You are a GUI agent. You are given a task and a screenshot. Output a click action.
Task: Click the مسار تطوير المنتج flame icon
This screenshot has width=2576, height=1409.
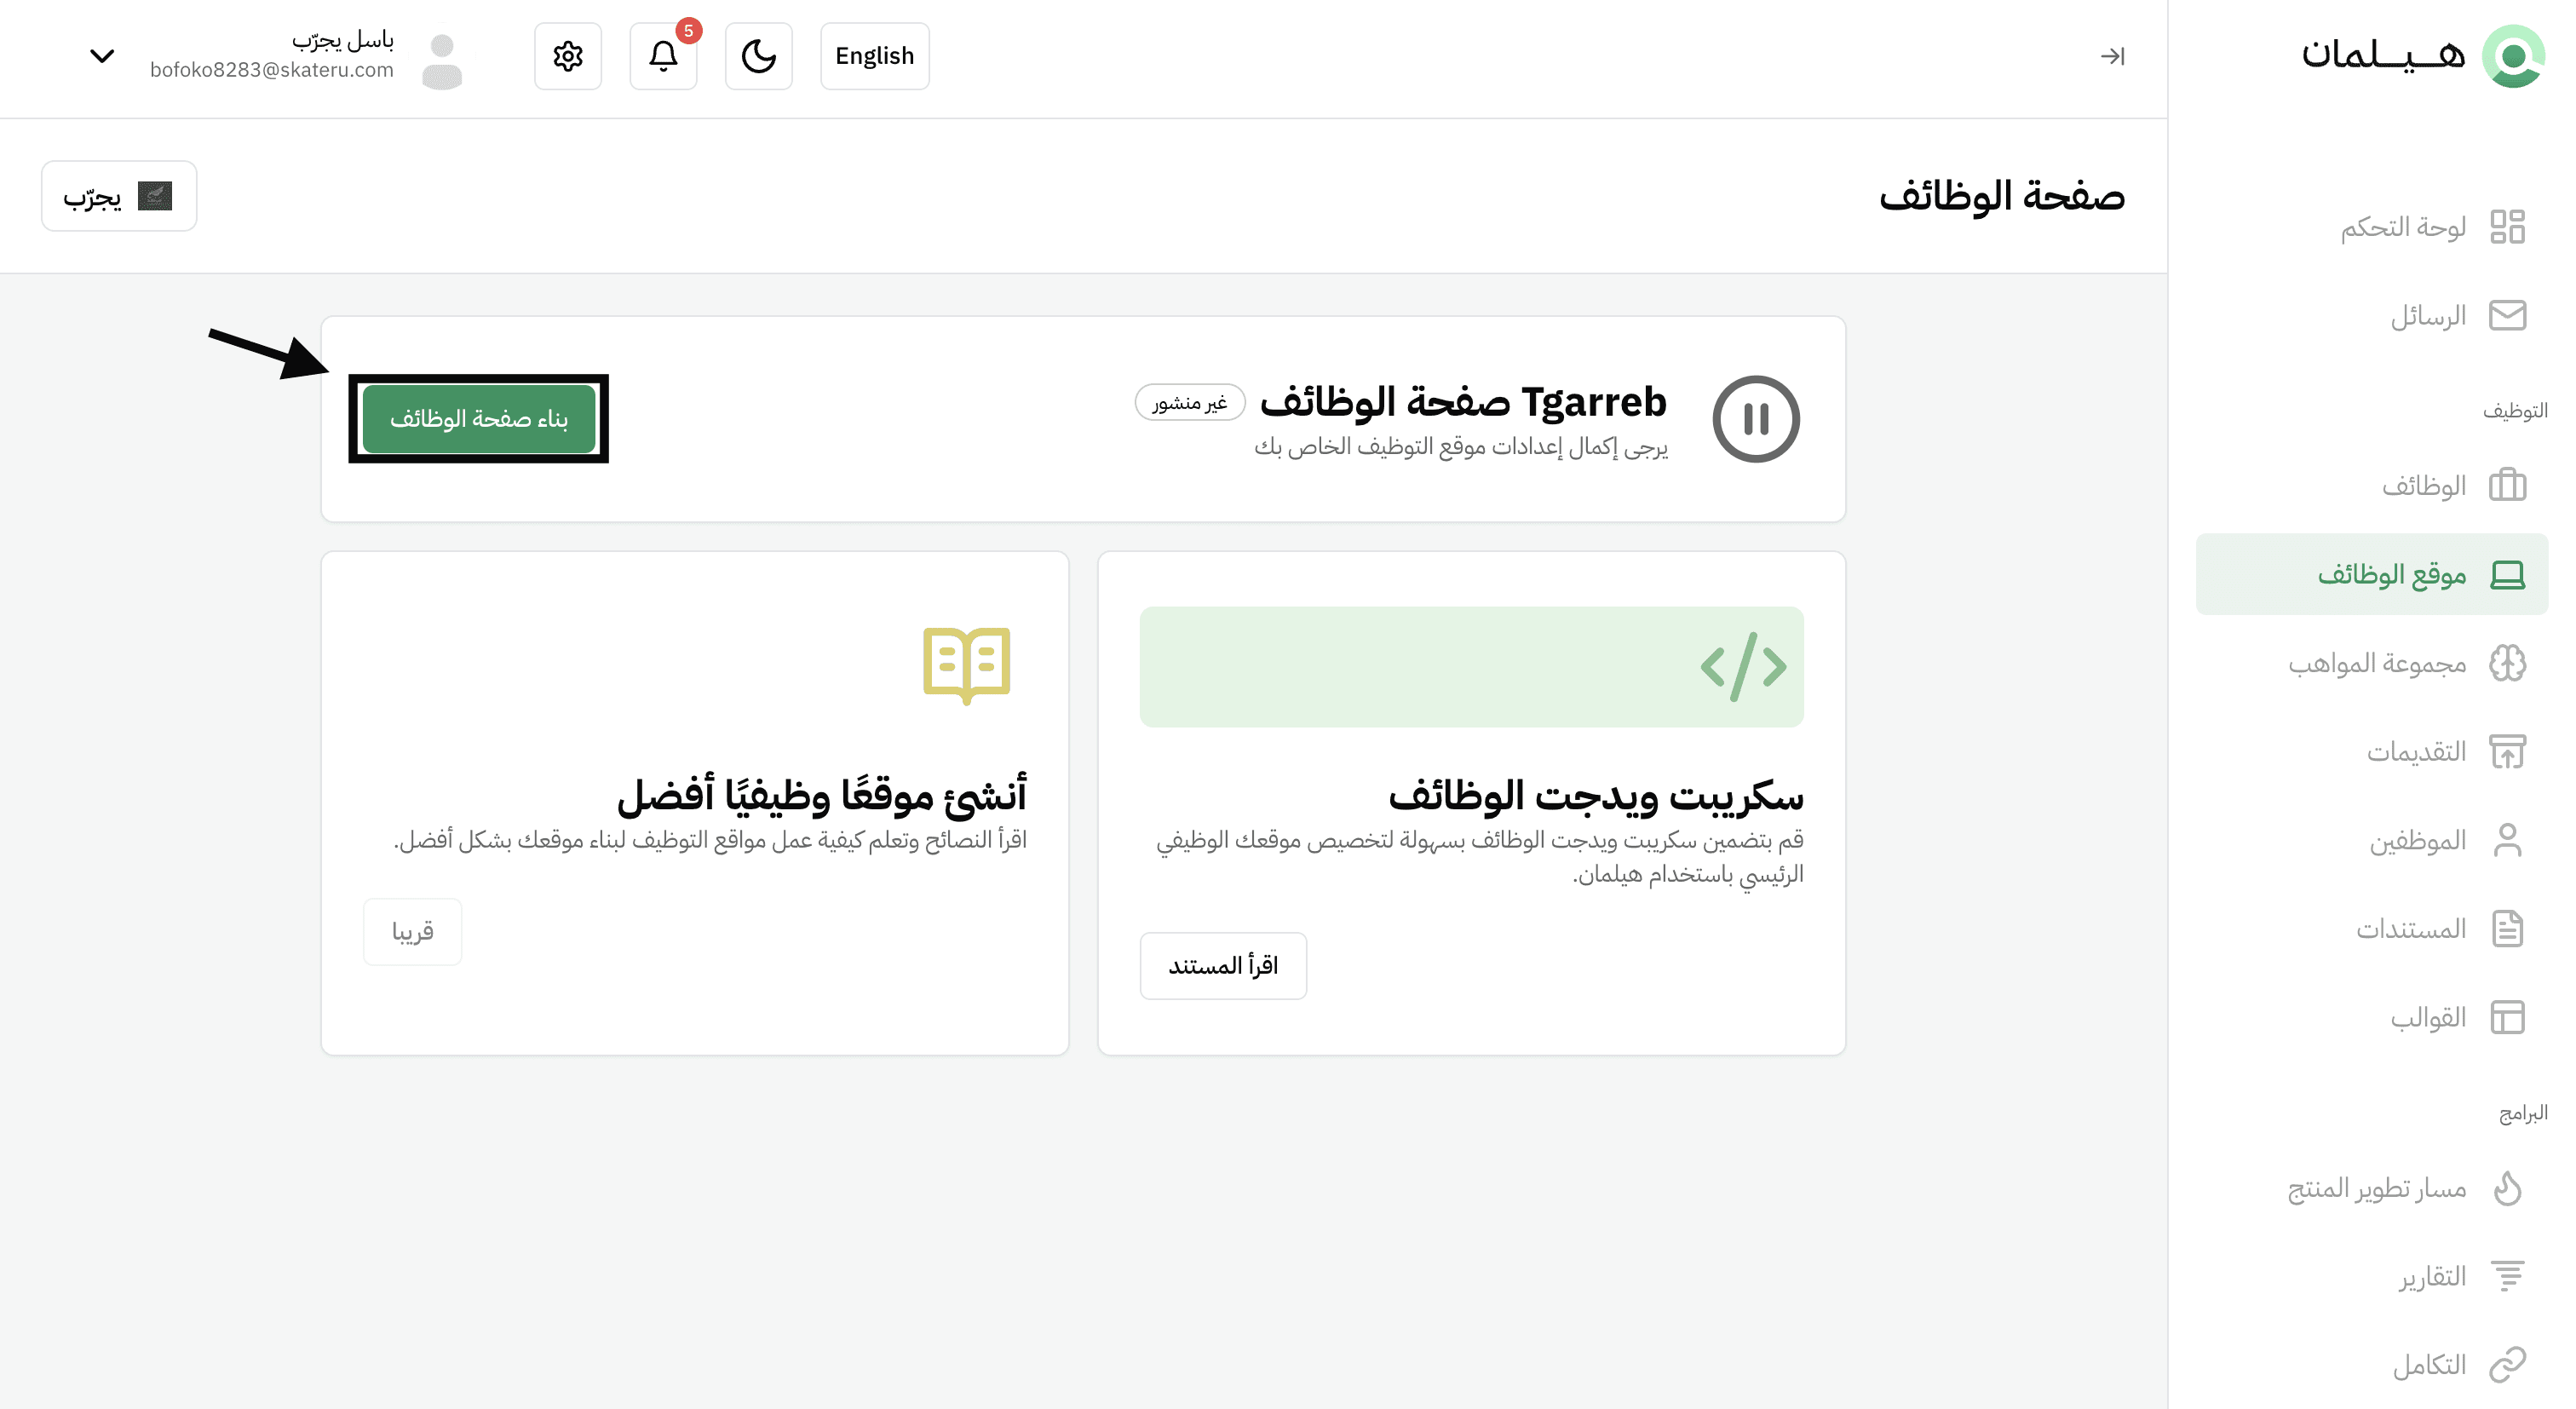tap(2507, 1188)
